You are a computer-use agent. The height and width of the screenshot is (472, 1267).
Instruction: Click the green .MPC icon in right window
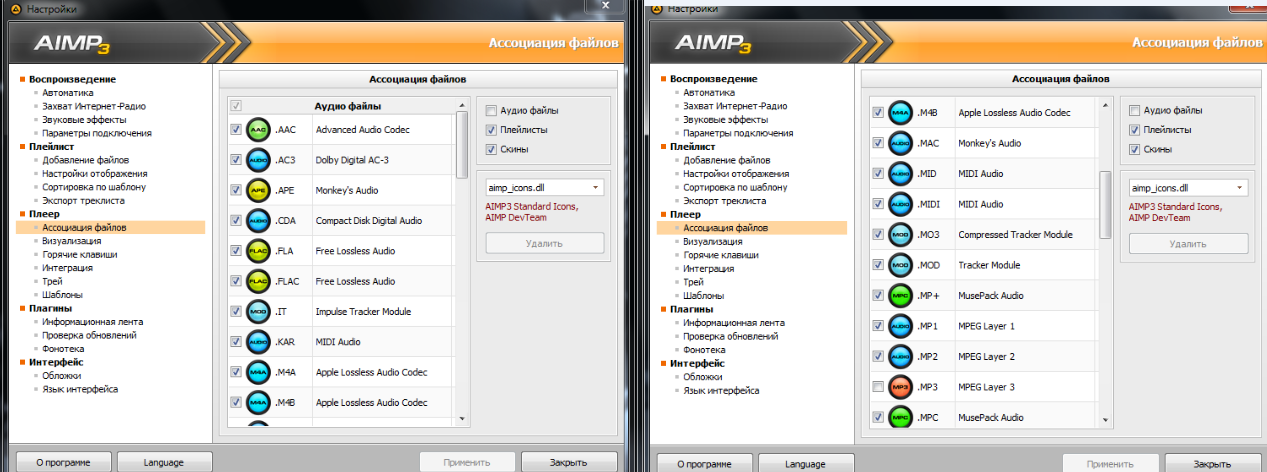(x=901, y=417)
